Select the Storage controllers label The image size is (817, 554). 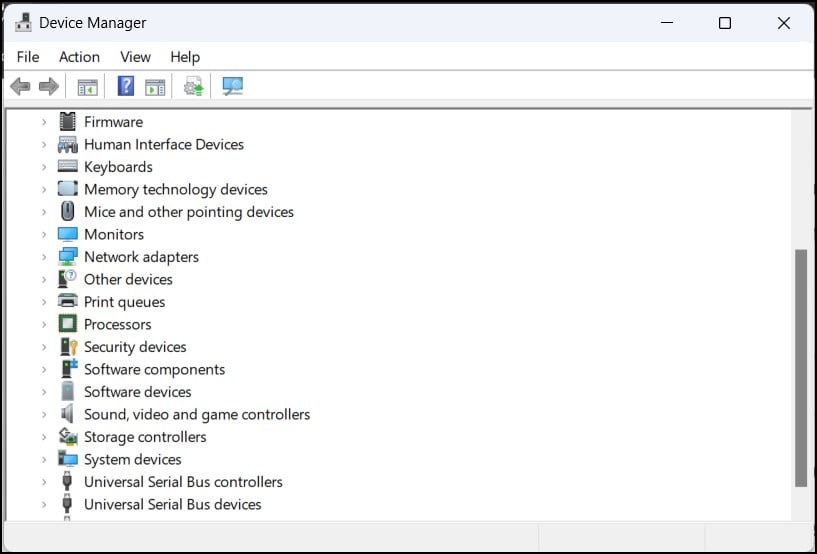(145, 437)
